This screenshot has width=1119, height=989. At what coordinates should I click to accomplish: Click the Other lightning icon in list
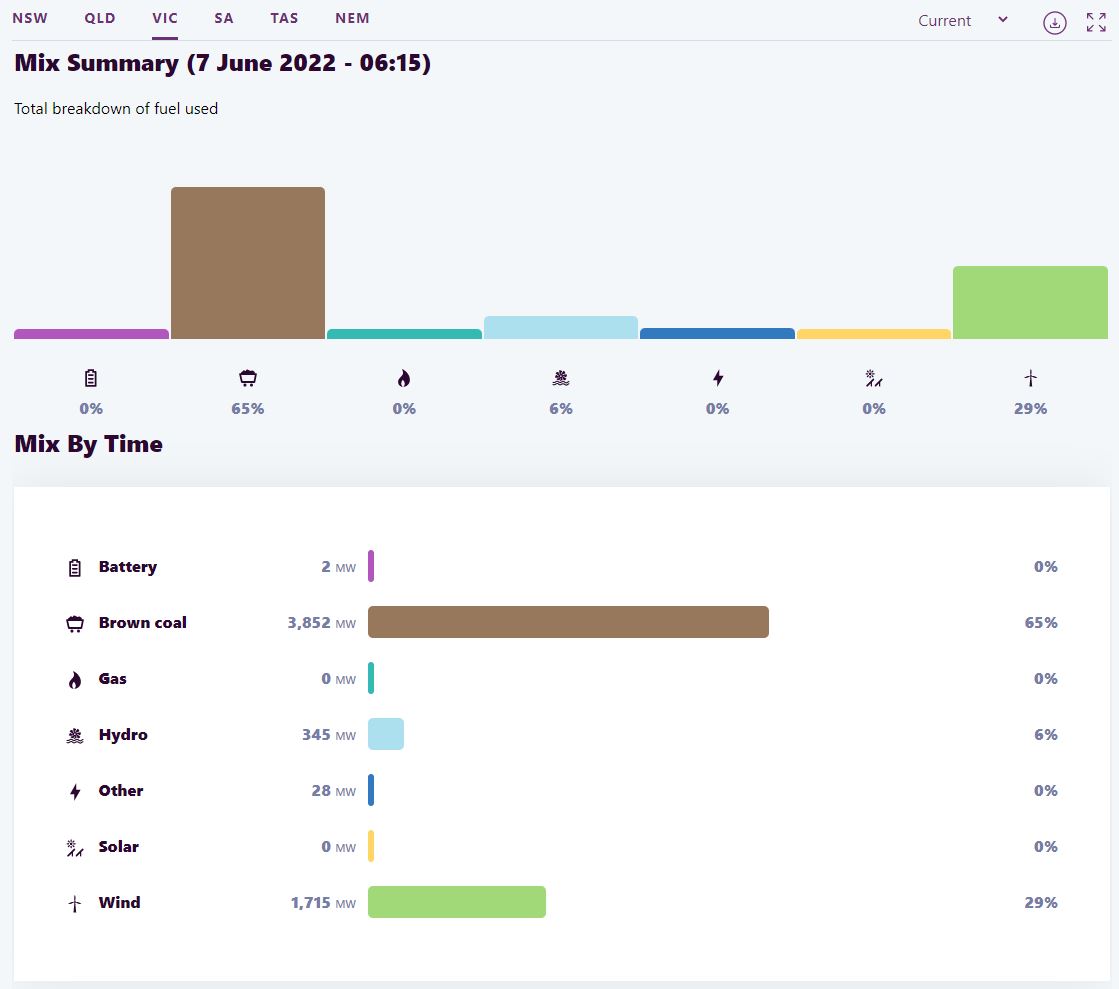pyautogui.click(x=75, y=791)
